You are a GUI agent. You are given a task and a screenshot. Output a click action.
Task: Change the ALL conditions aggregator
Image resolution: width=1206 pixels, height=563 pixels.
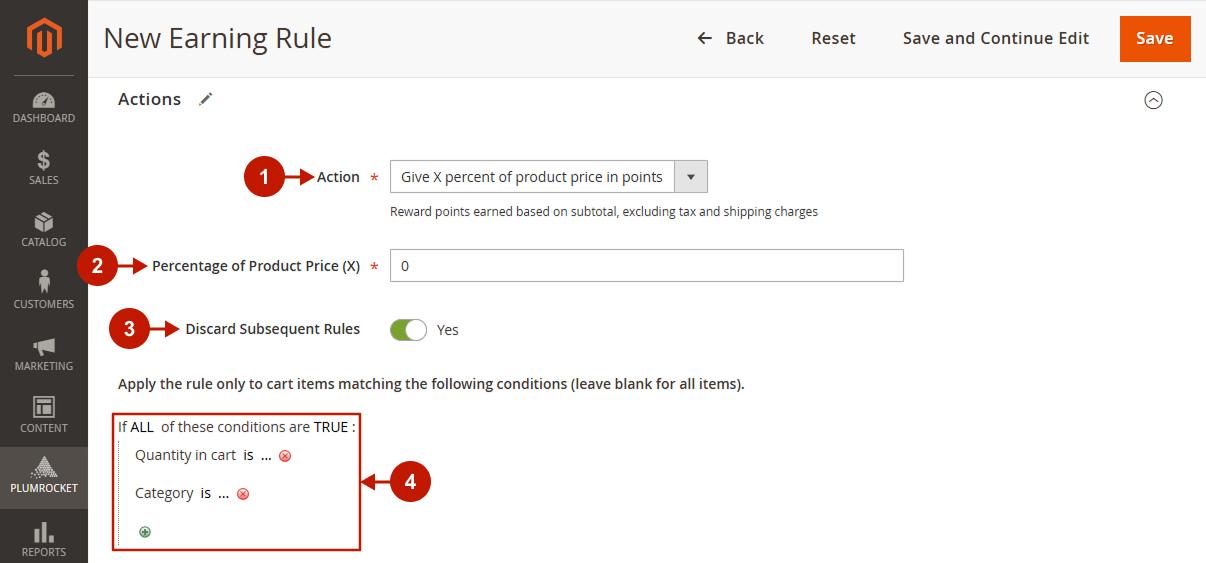[142, 427]
